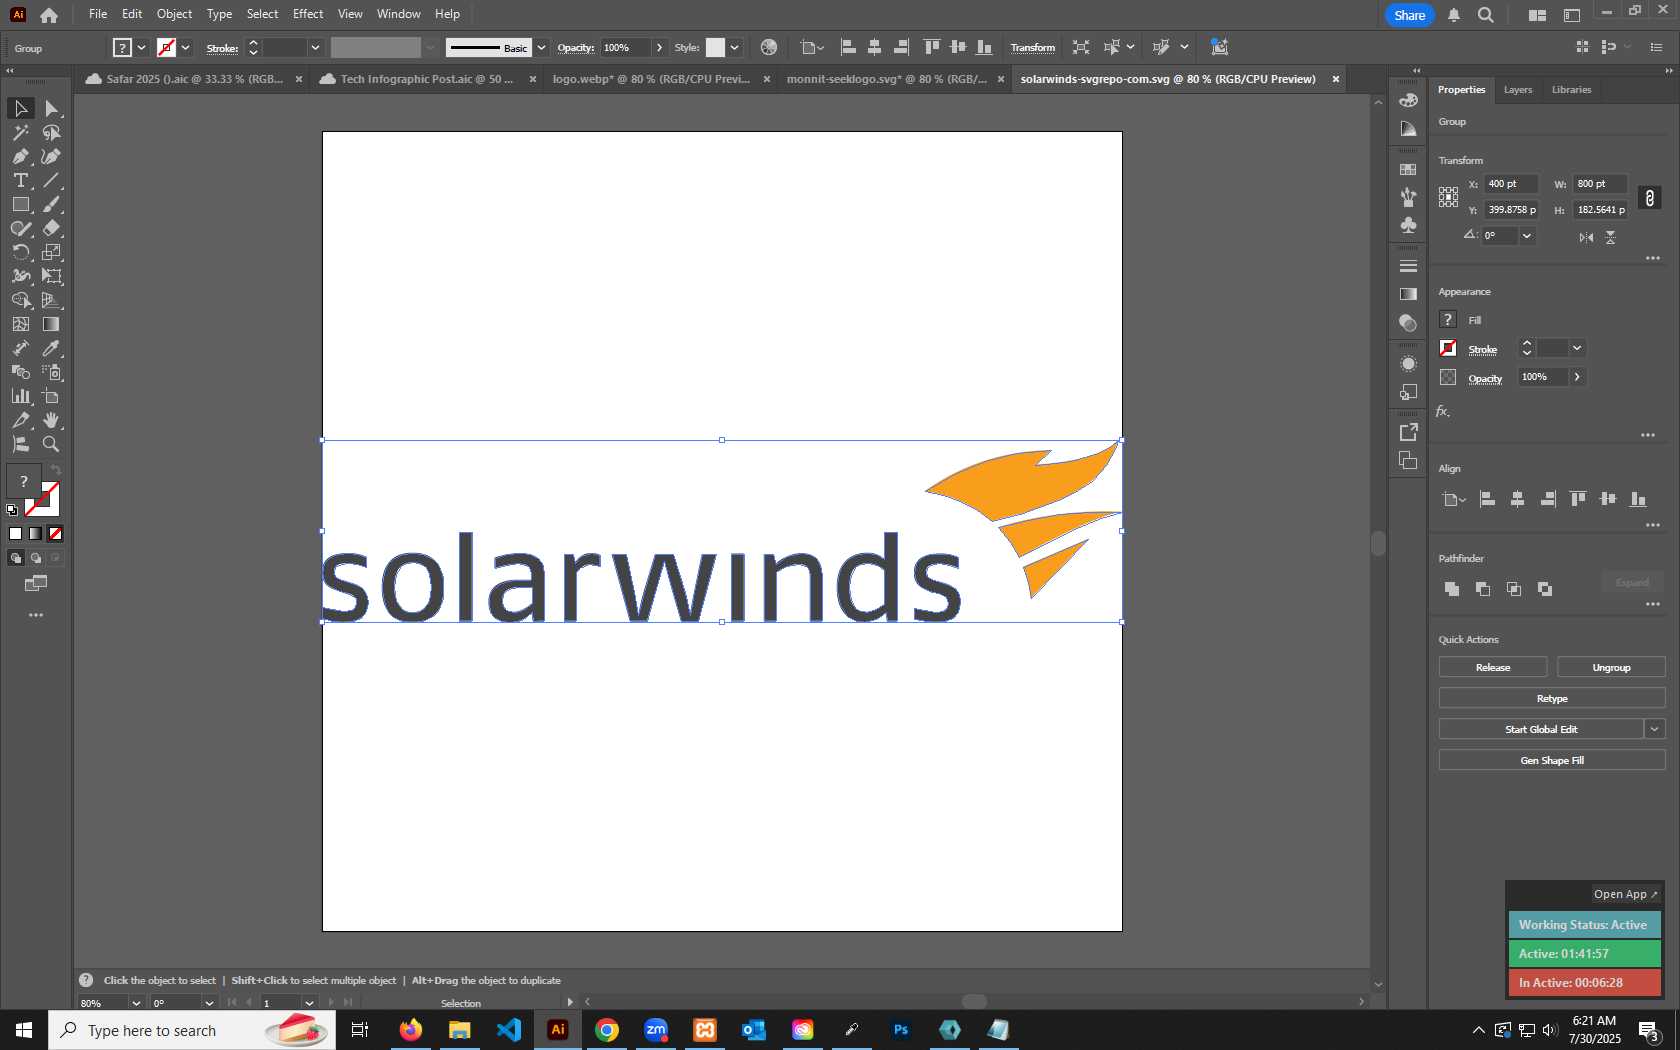1680x1050 pixels.
Task: Reset default fill and stroke
Action: tap(12, 510)
